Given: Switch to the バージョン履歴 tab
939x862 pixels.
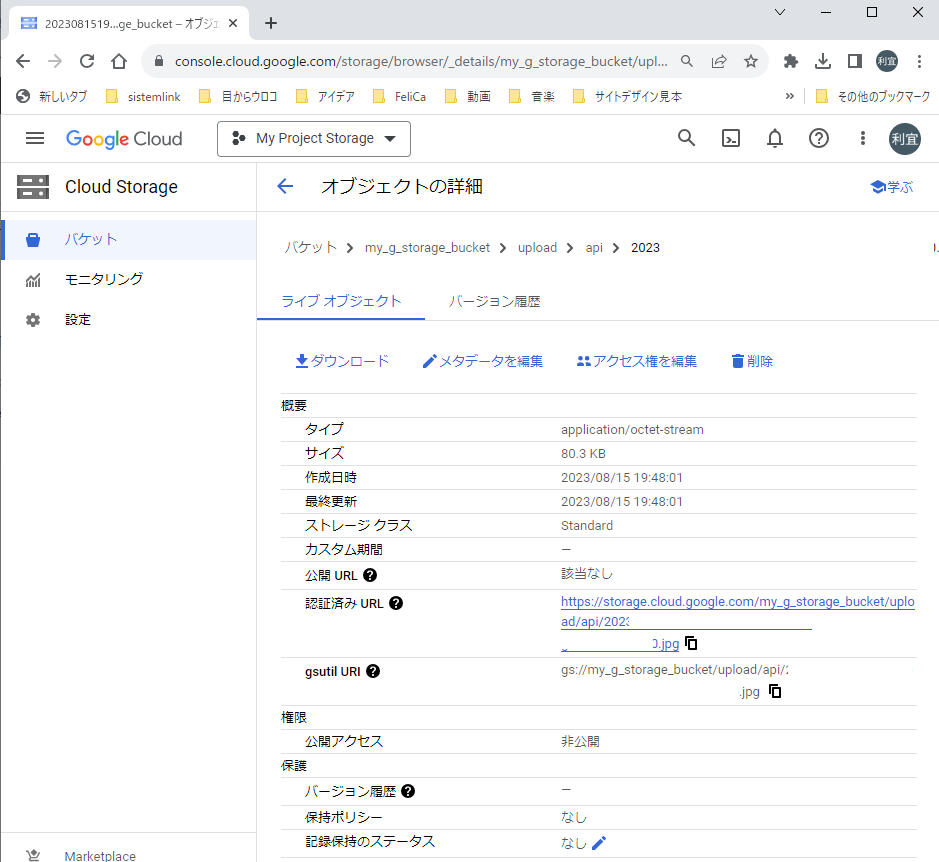Looking at the screenshot, I should [494, 300].
